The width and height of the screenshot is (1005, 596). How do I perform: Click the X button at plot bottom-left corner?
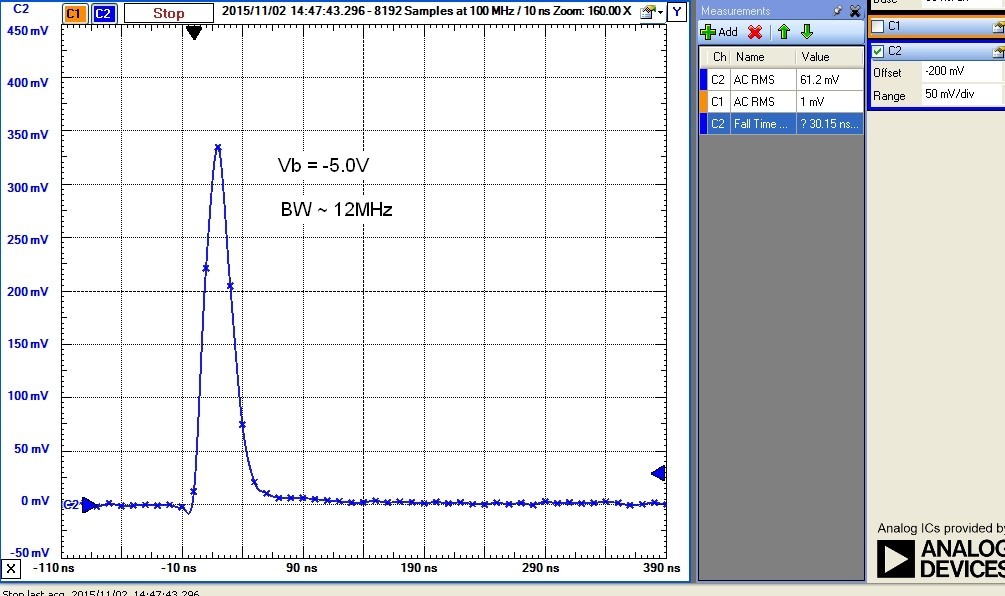[x=11, y=569]
